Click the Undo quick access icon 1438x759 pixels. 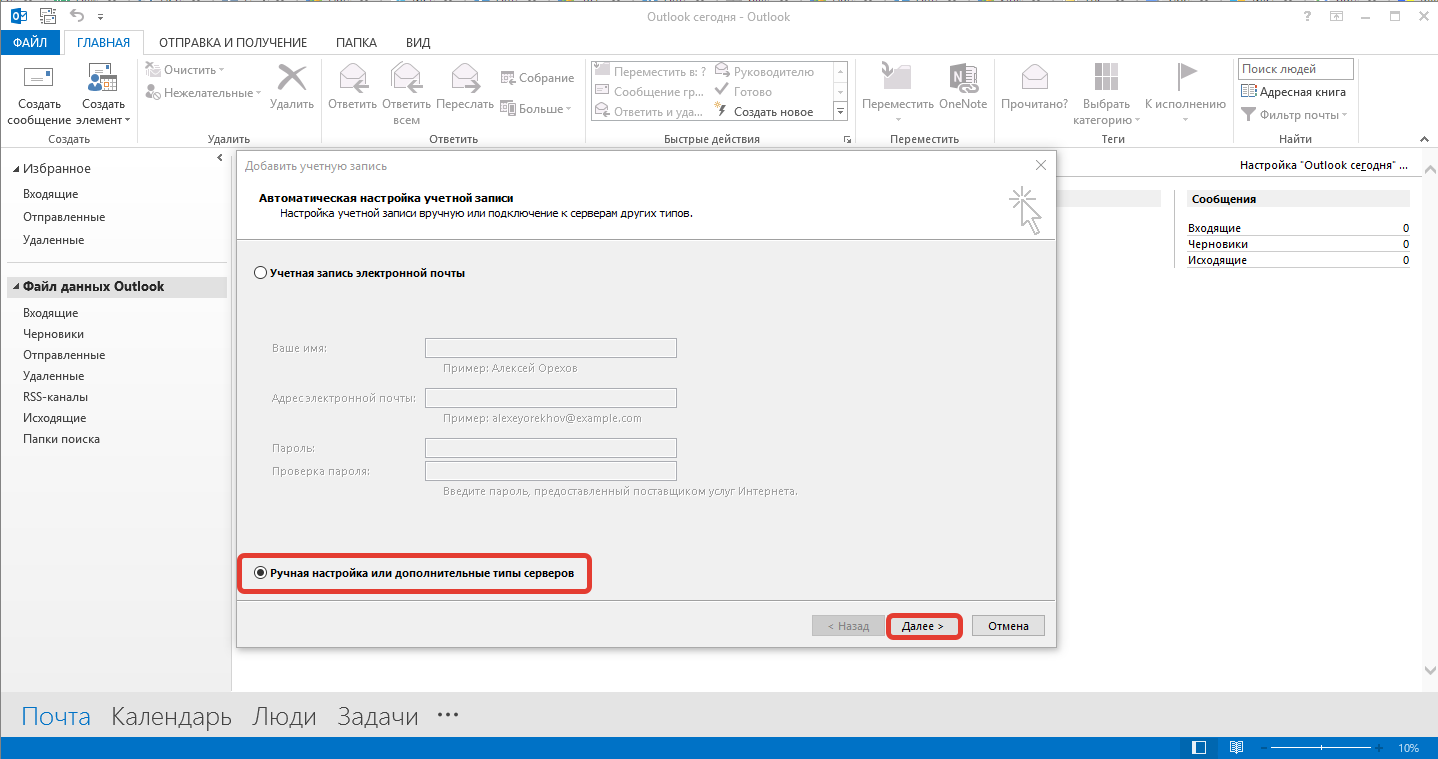click(x=78, y=16)
